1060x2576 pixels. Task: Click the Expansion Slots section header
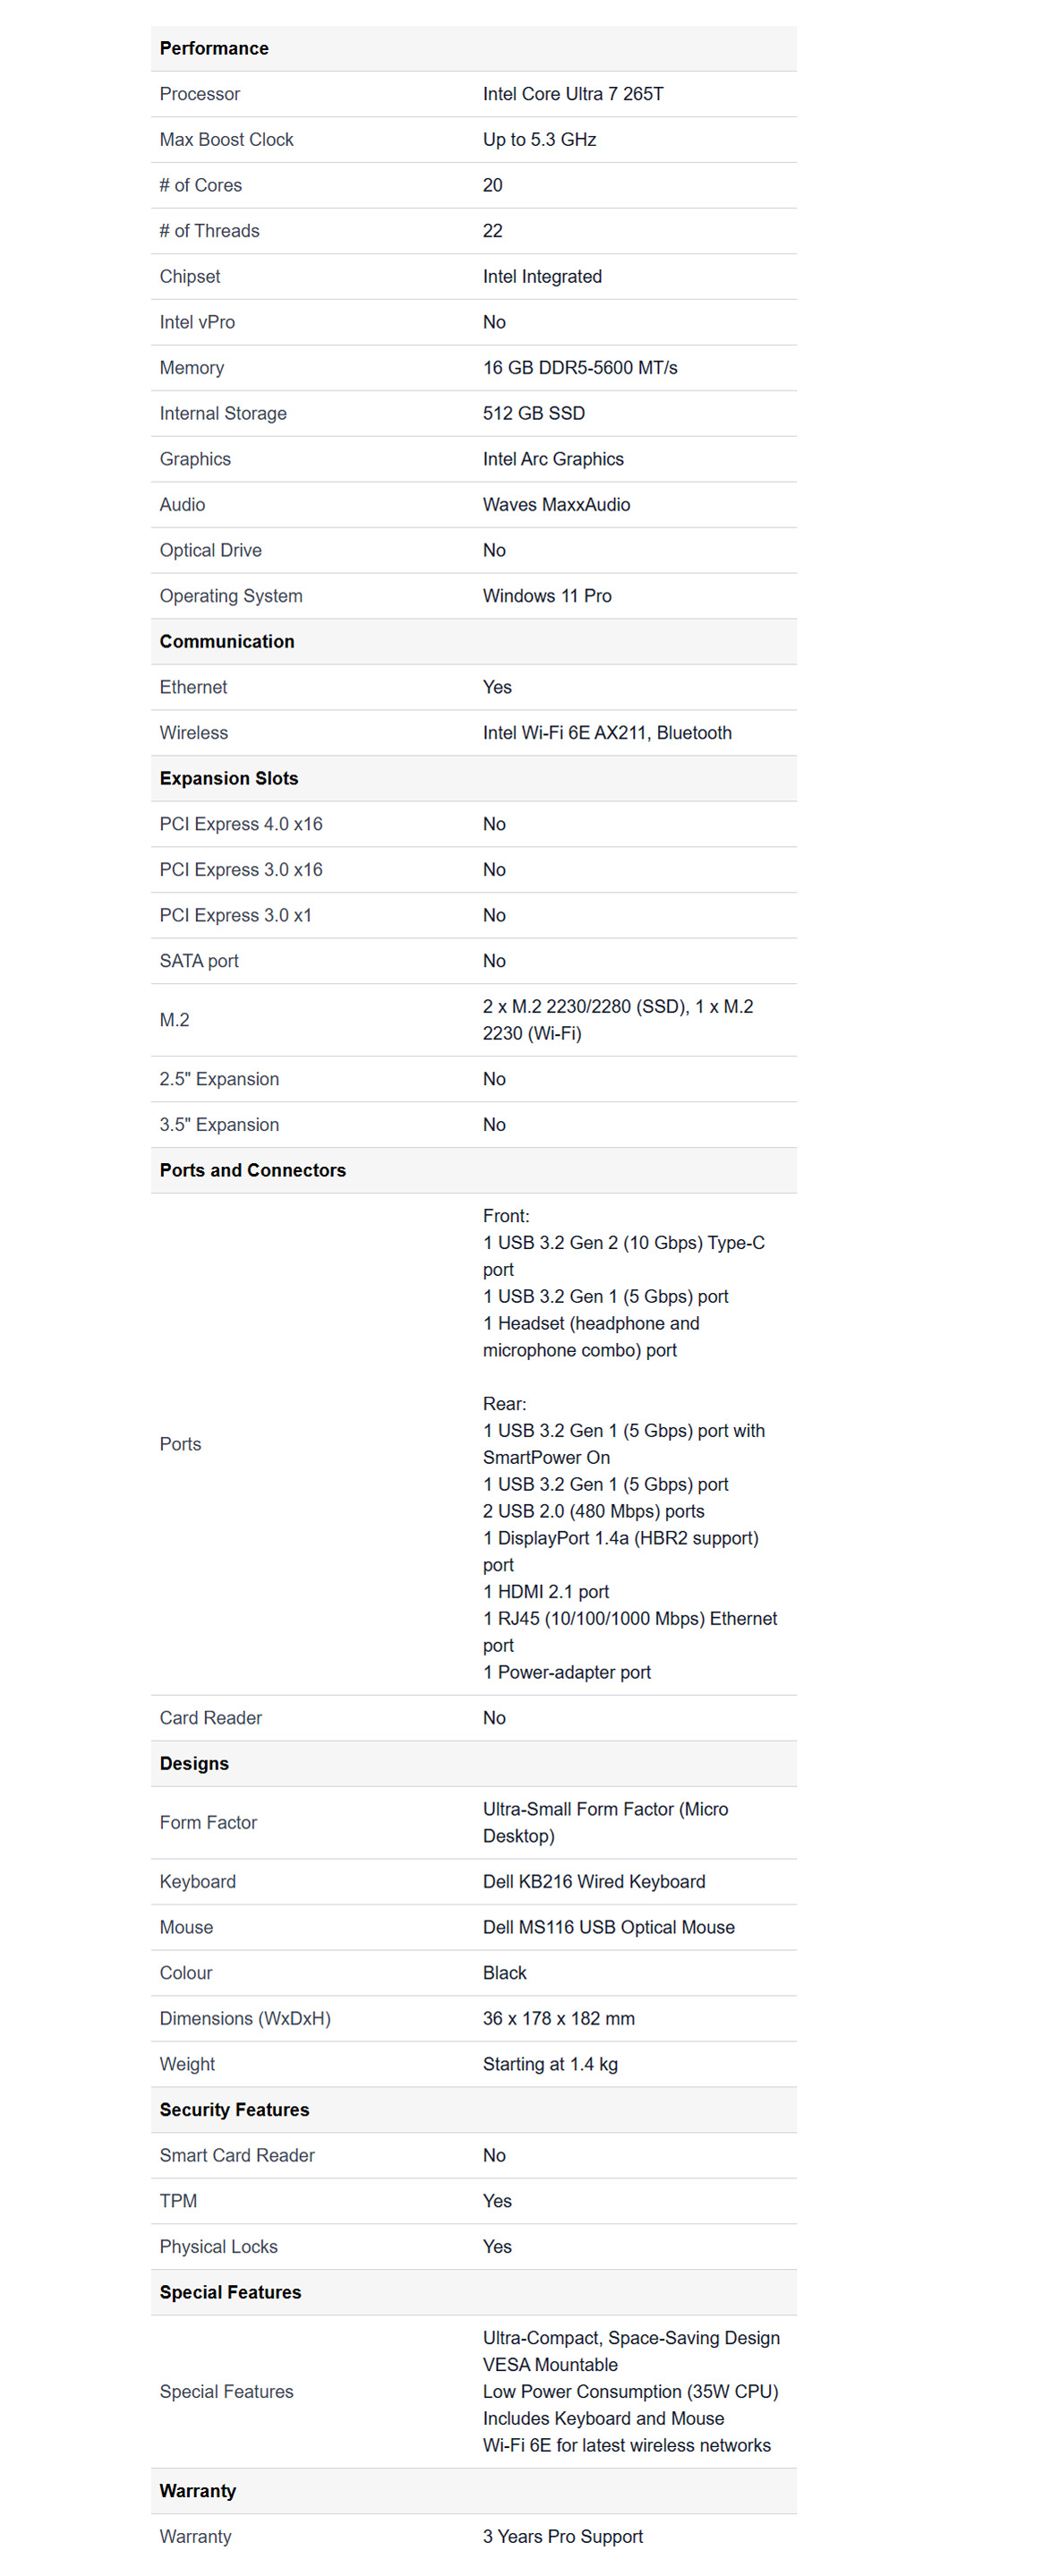[229, 779]
